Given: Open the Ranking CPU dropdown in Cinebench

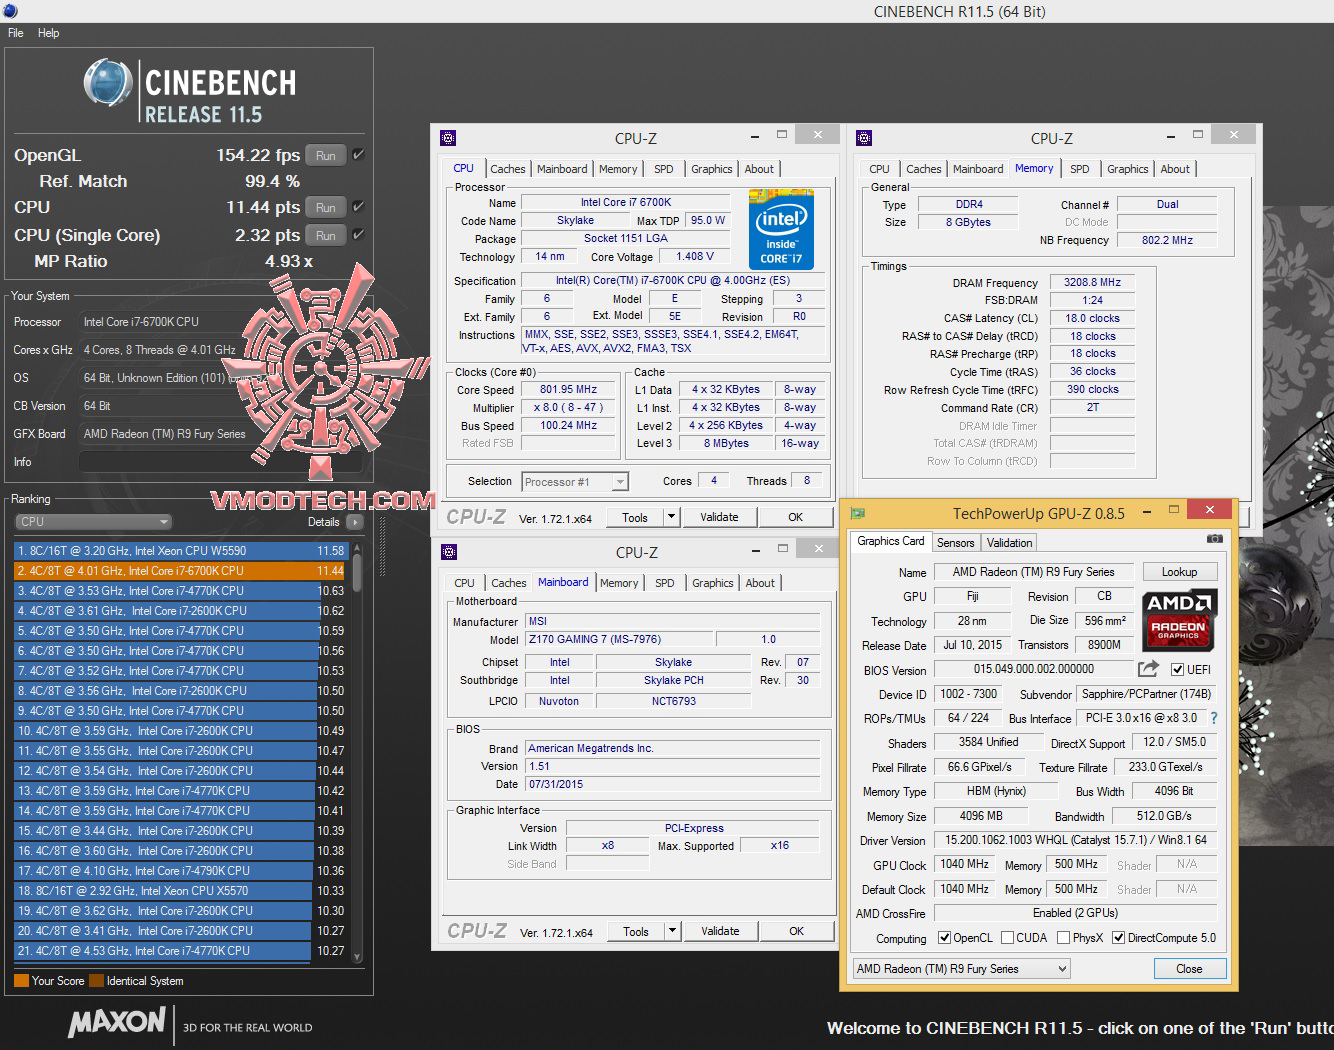Looking at the screenshot, I should [x=94, y=522].
